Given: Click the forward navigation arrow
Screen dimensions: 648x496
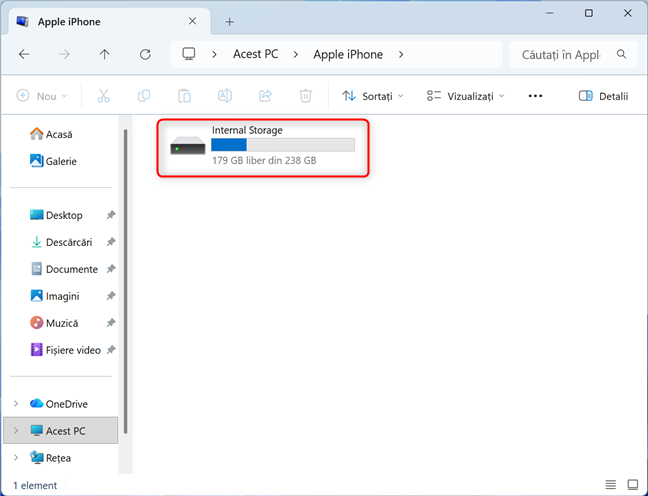Looking at the screenshot, I should click(64, 54).
